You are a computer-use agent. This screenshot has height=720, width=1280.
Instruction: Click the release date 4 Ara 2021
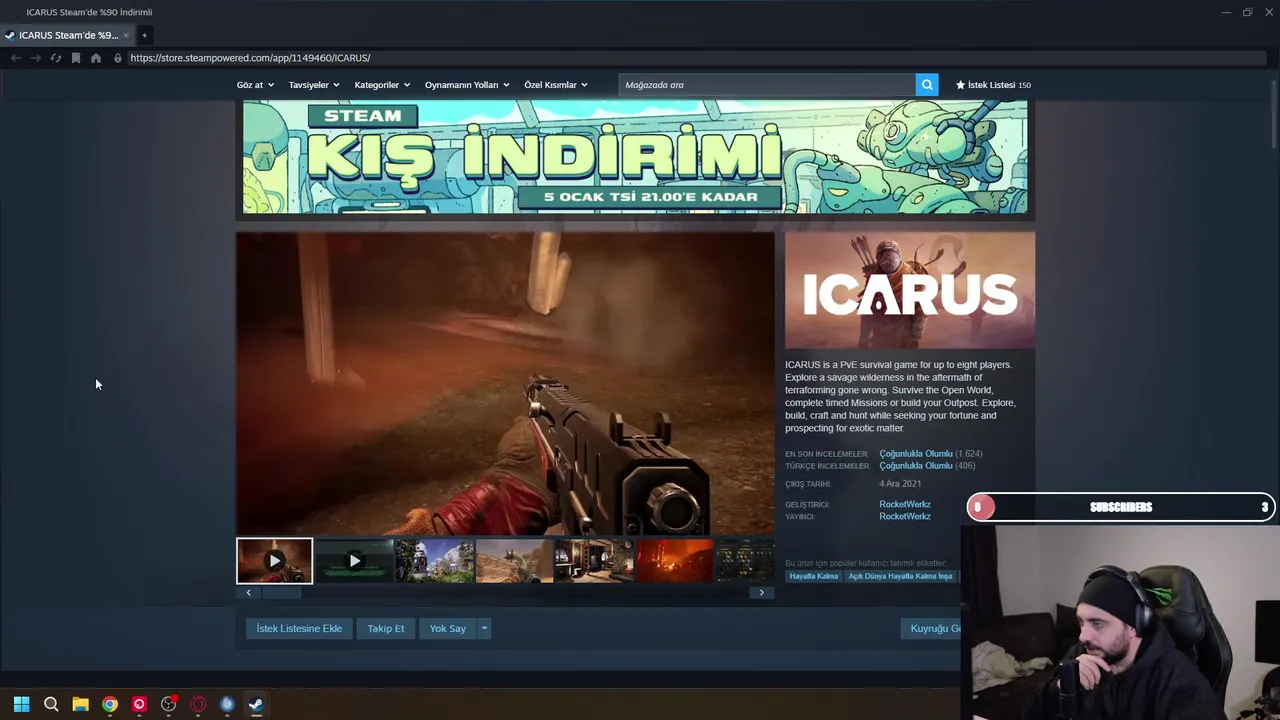tap(900, 484)
